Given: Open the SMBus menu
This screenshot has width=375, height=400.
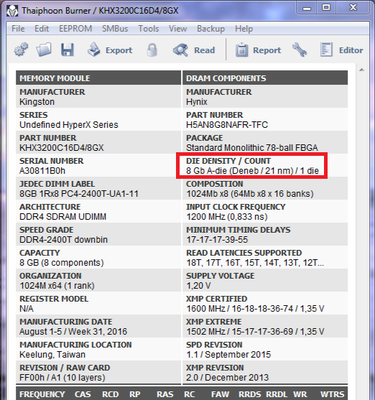Looking at the screenshot, I should coord(115,29).
